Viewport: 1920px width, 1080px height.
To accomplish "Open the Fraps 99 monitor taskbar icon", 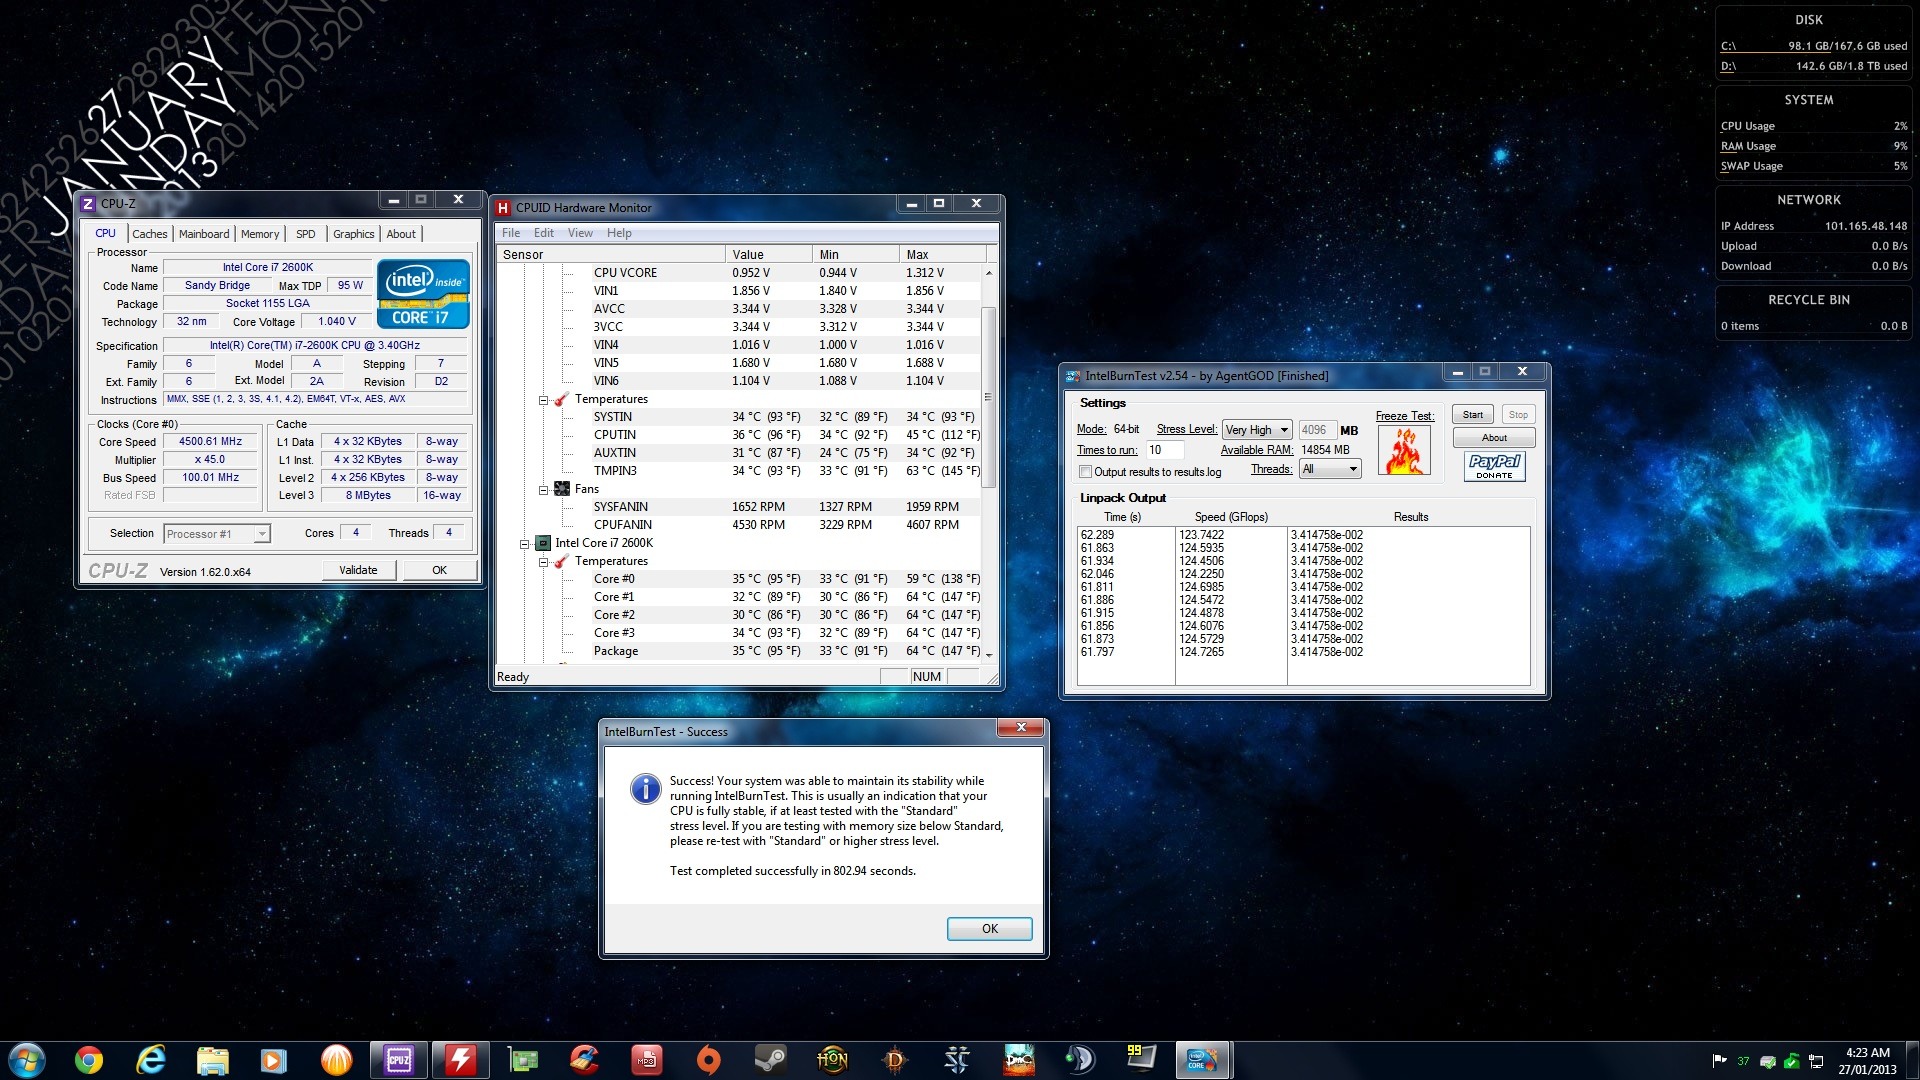I will pyautogui.click(x=1141, y=1059).
